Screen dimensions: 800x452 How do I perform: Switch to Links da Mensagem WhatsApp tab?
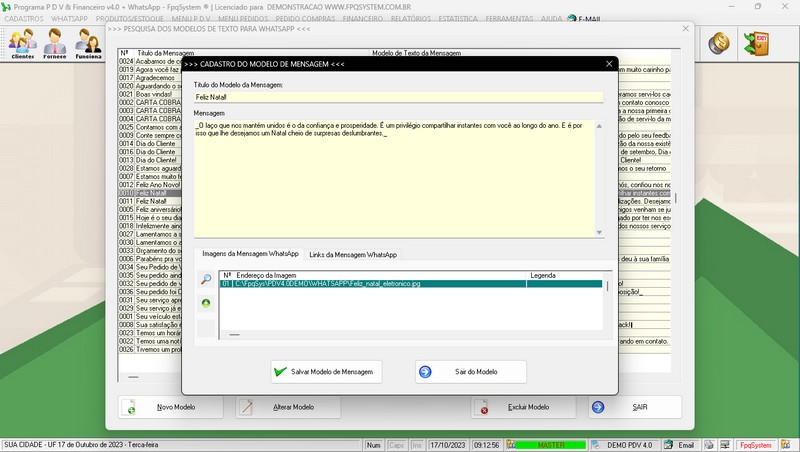352,255
